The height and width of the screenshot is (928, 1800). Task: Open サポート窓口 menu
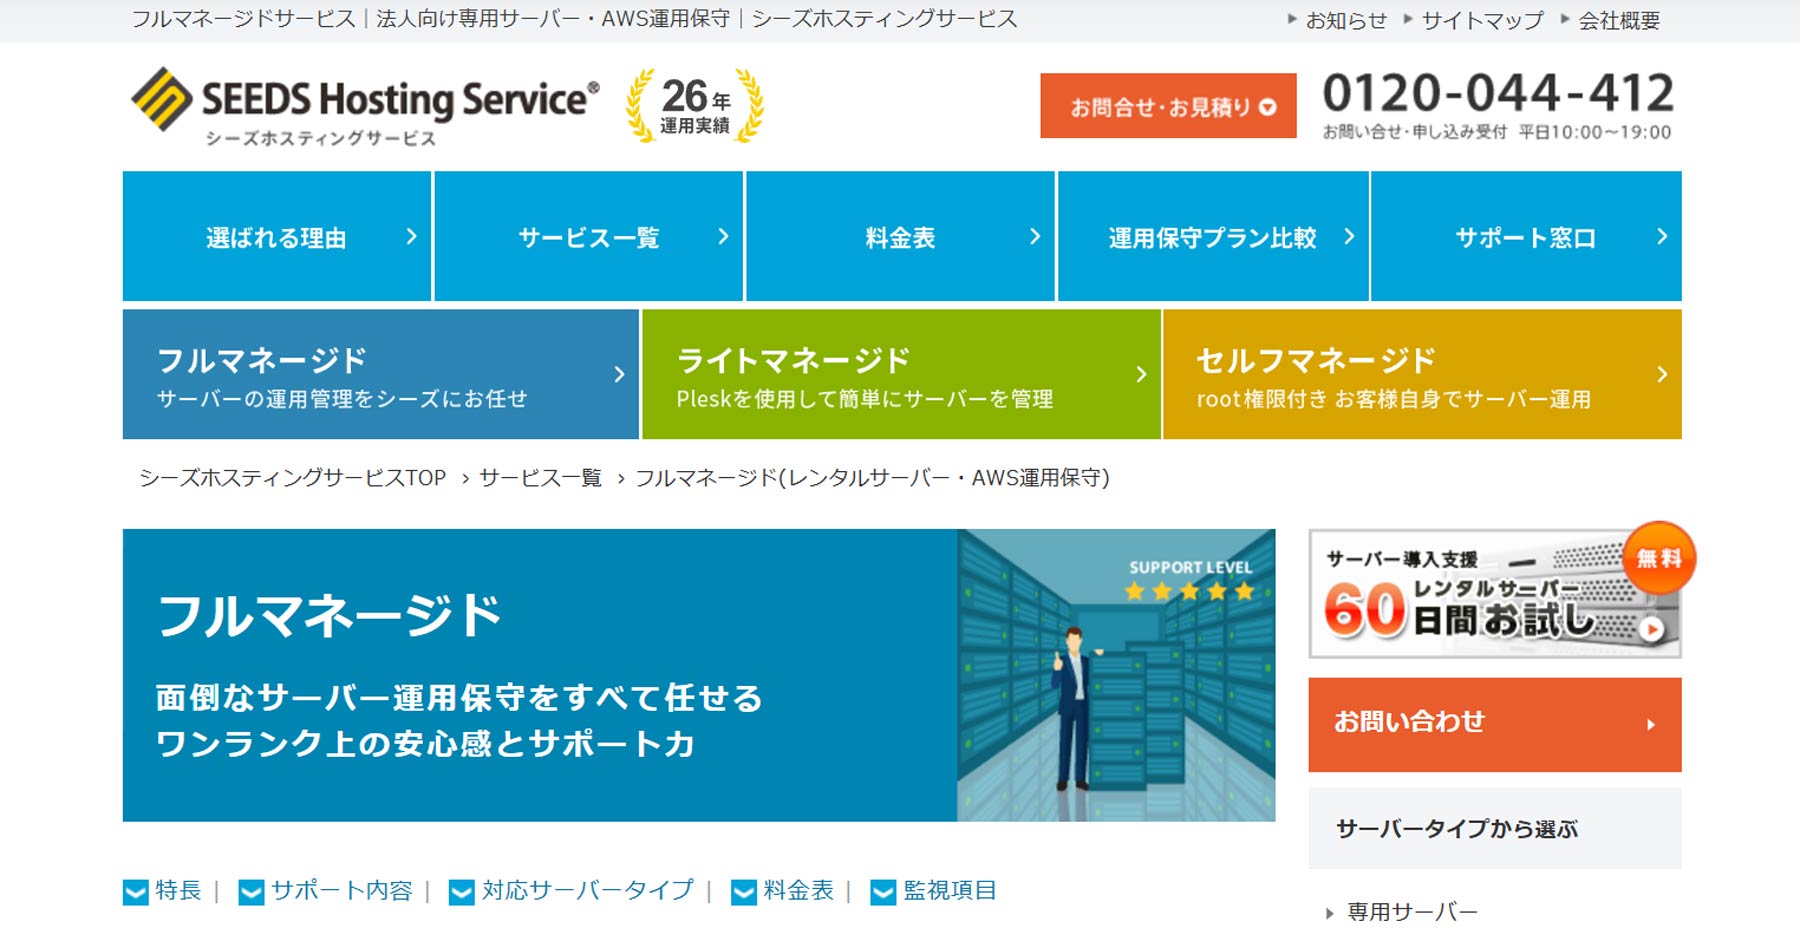tap(1526, 236)
